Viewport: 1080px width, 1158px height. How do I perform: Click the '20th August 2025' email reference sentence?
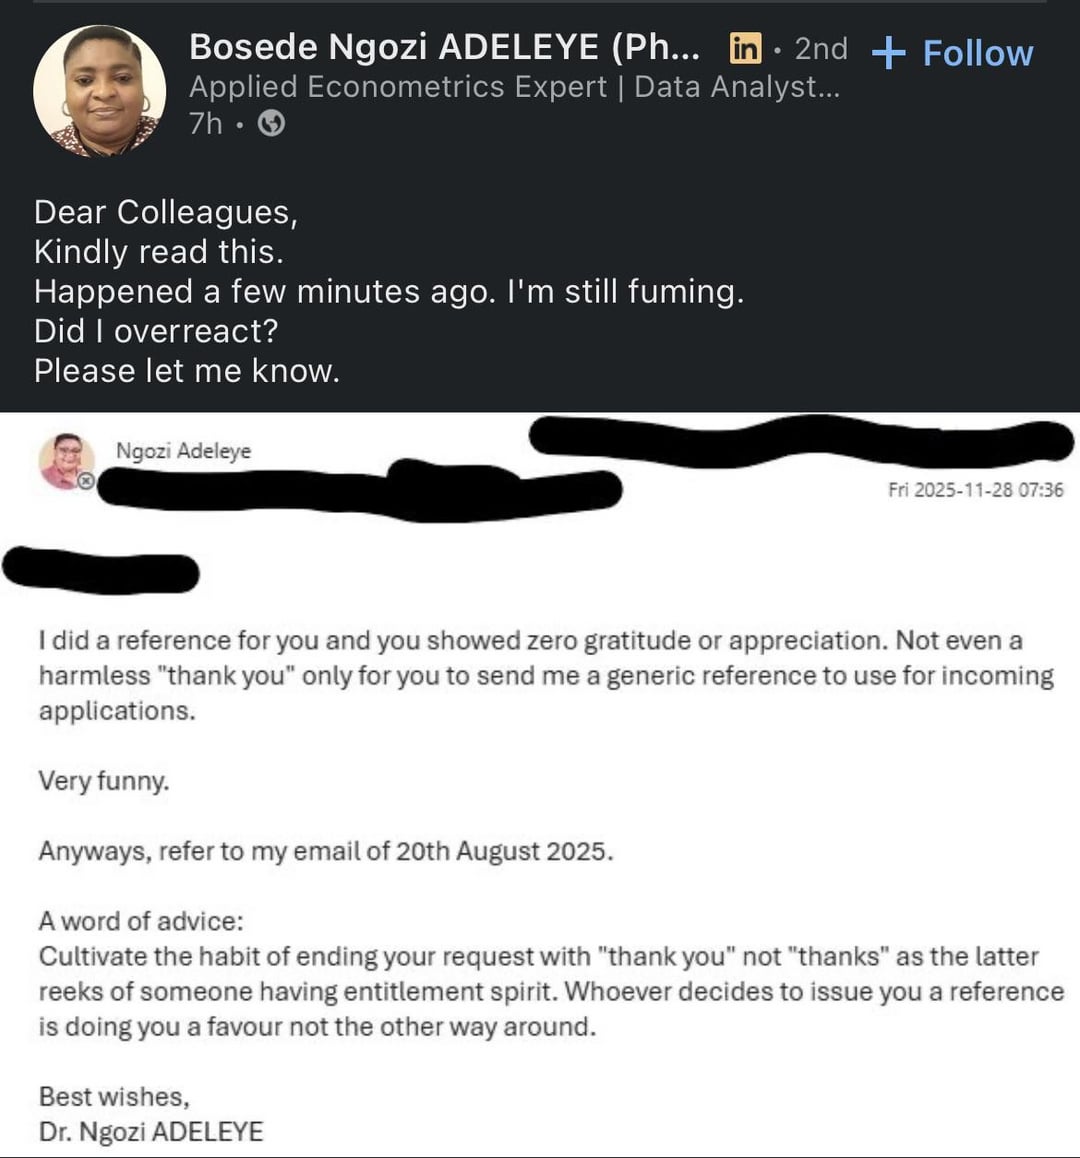[x=326, y=851]
